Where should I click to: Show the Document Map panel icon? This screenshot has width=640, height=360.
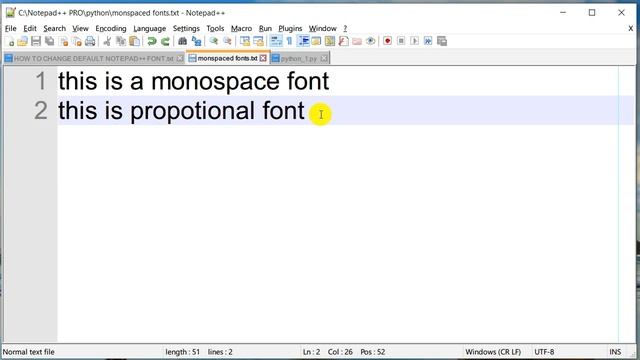(x=330, y=41)
